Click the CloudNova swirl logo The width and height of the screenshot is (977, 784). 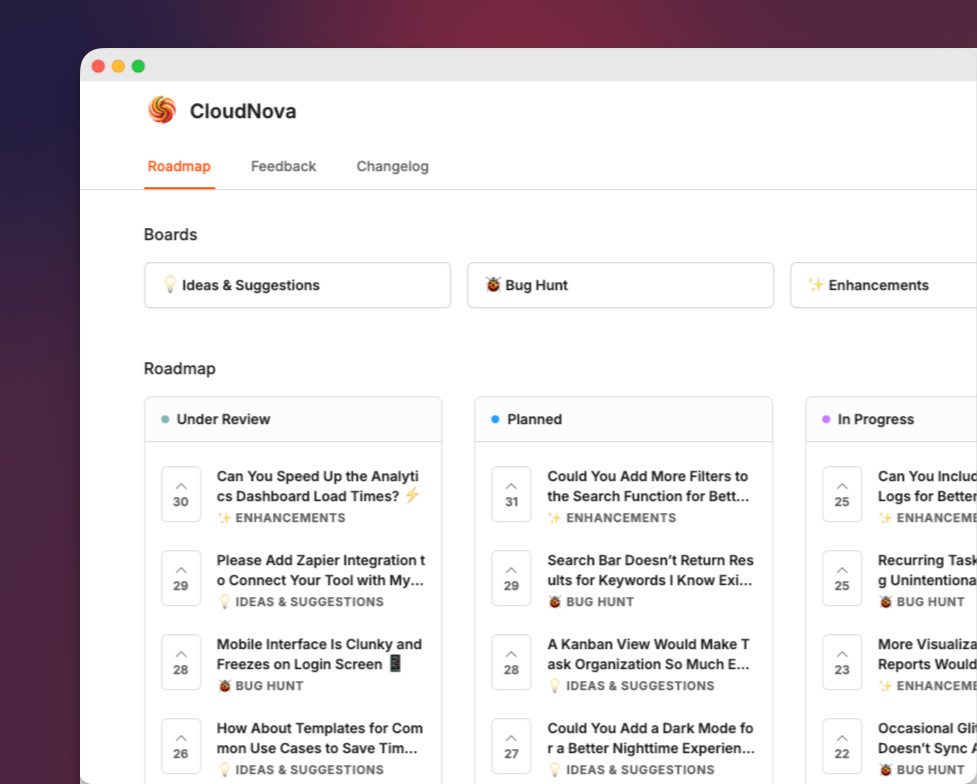(162, 110)
